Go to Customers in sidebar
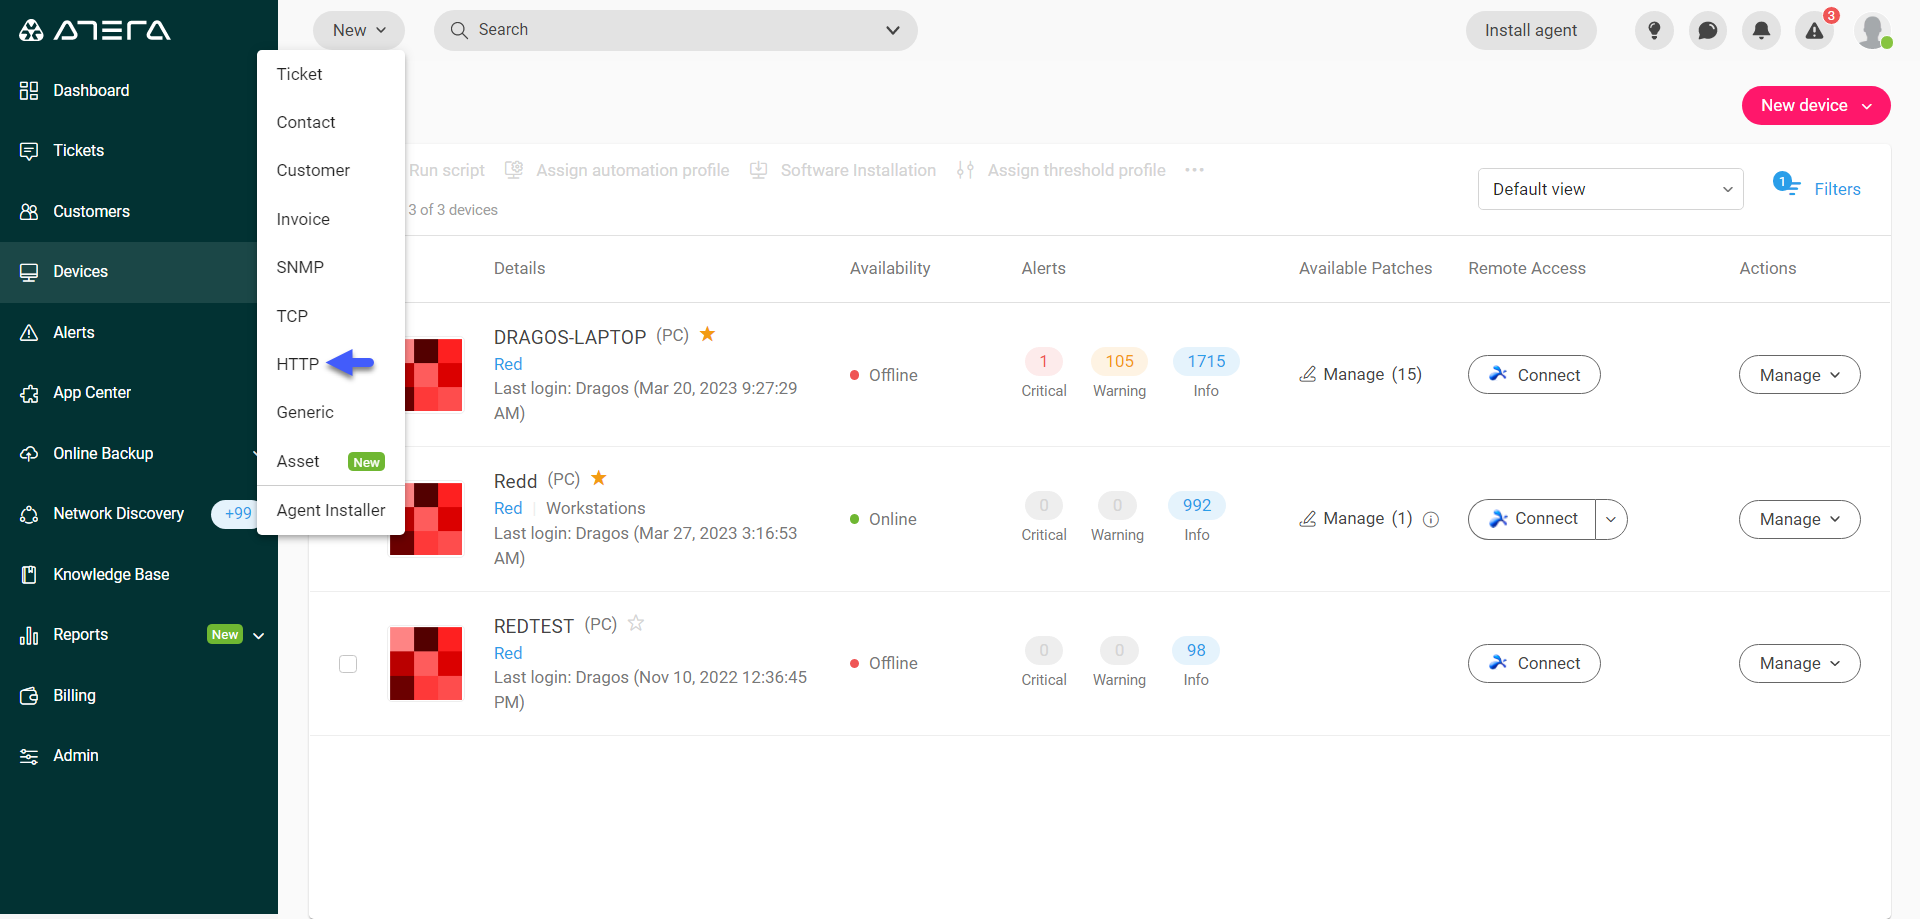1920x919 pixels. (91, 212)
